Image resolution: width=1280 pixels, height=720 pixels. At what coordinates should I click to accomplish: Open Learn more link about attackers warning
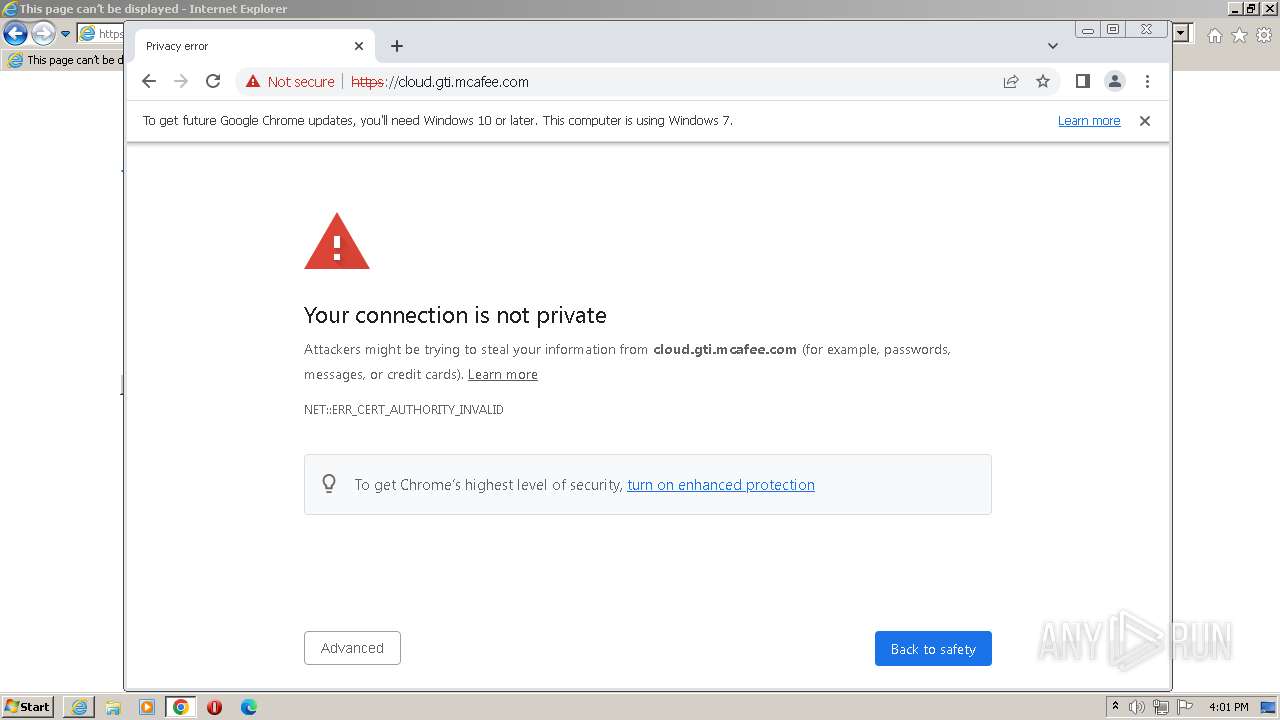point(503,375)
